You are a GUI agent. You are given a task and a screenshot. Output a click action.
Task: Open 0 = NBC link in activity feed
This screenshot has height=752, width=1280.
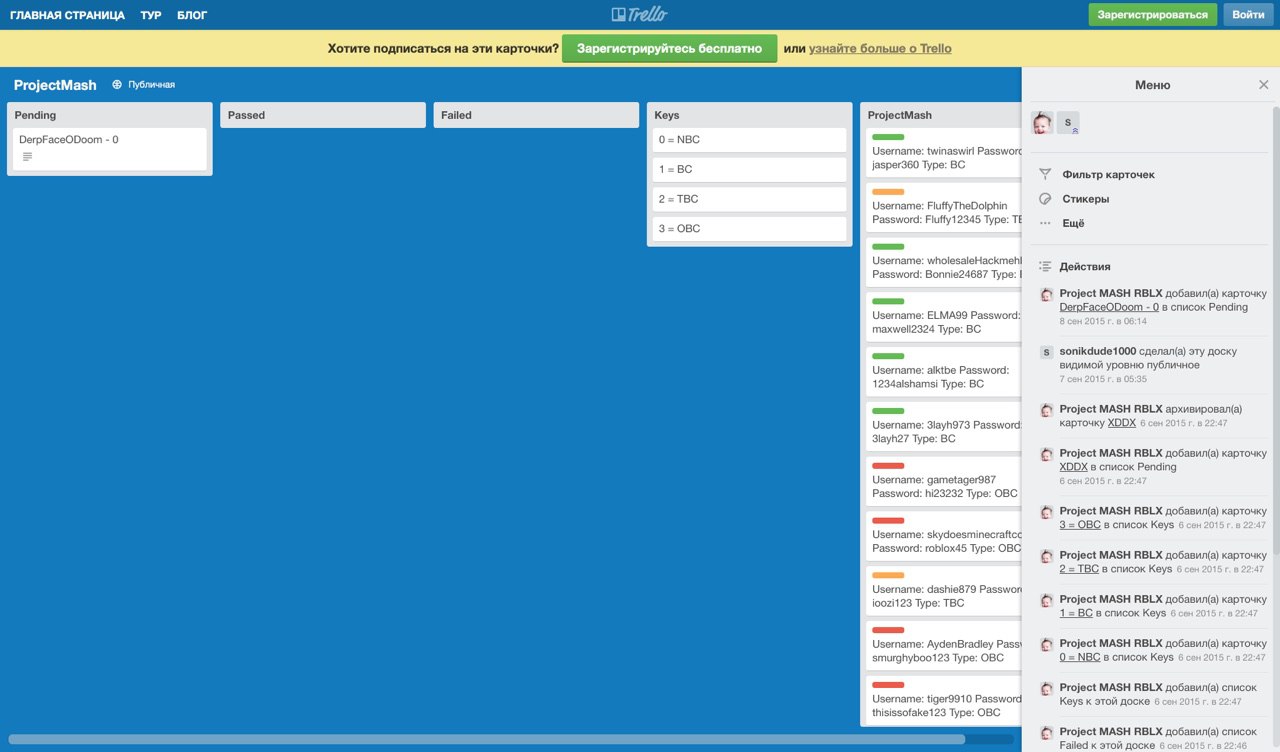(x=1080, y=657)
